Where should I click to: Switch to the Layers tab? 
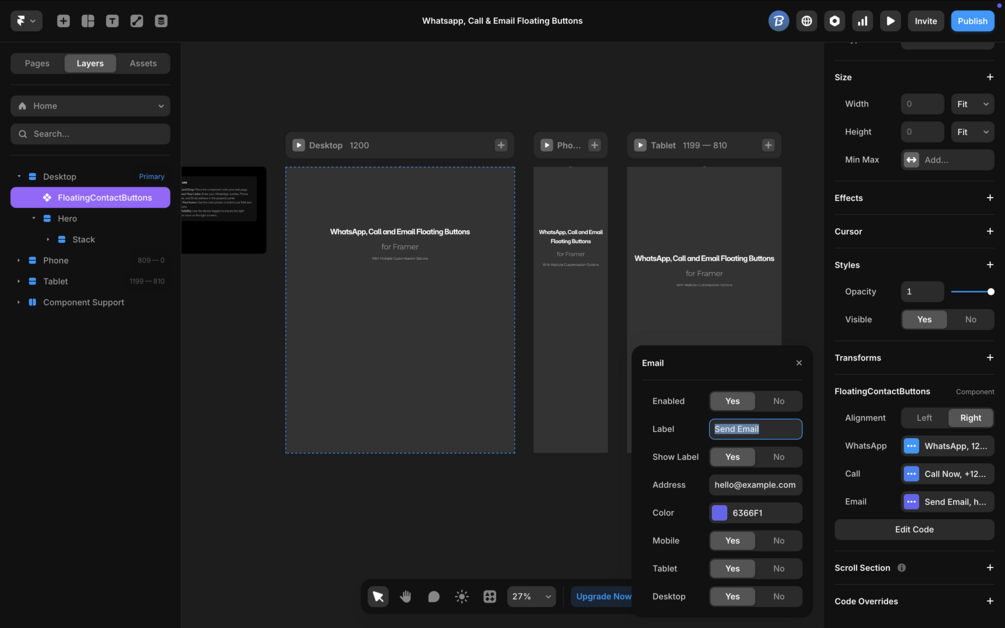click(x=90, y=63)
